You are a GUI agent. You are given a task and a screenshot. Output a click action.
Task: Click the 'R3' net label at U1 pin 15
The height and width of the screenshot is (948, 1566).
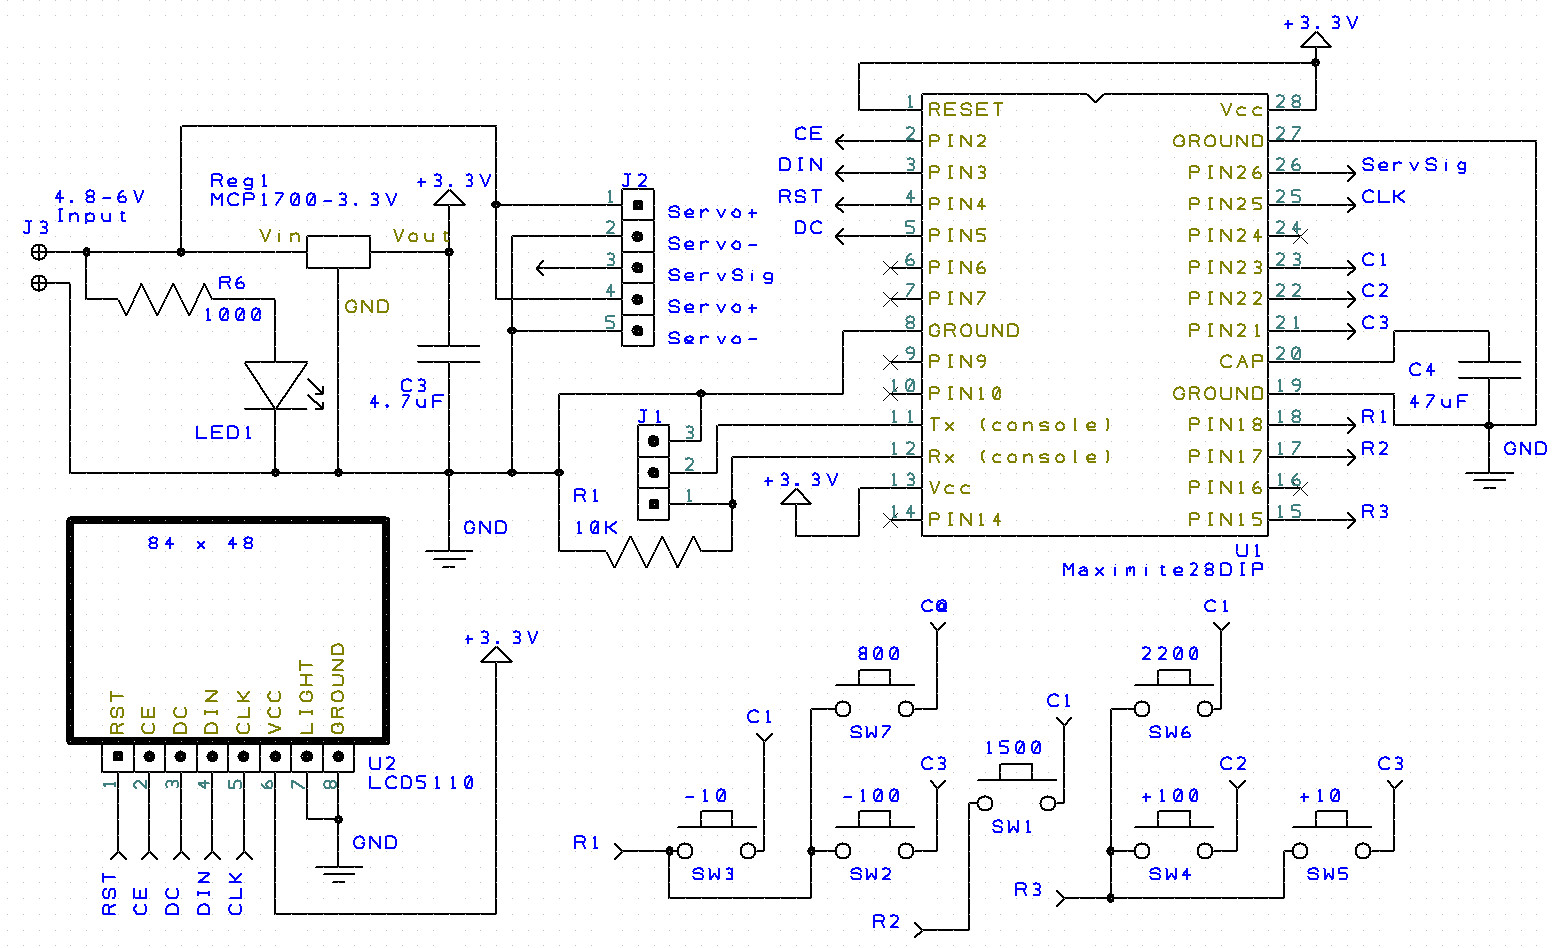tap(1375, 512)
